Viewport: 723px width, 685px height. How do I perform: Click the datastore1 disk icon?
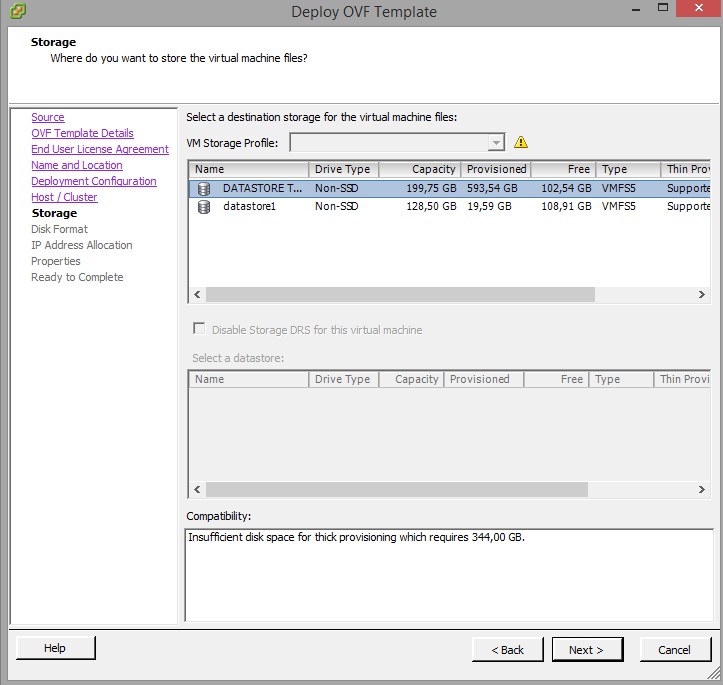[204, 207]
